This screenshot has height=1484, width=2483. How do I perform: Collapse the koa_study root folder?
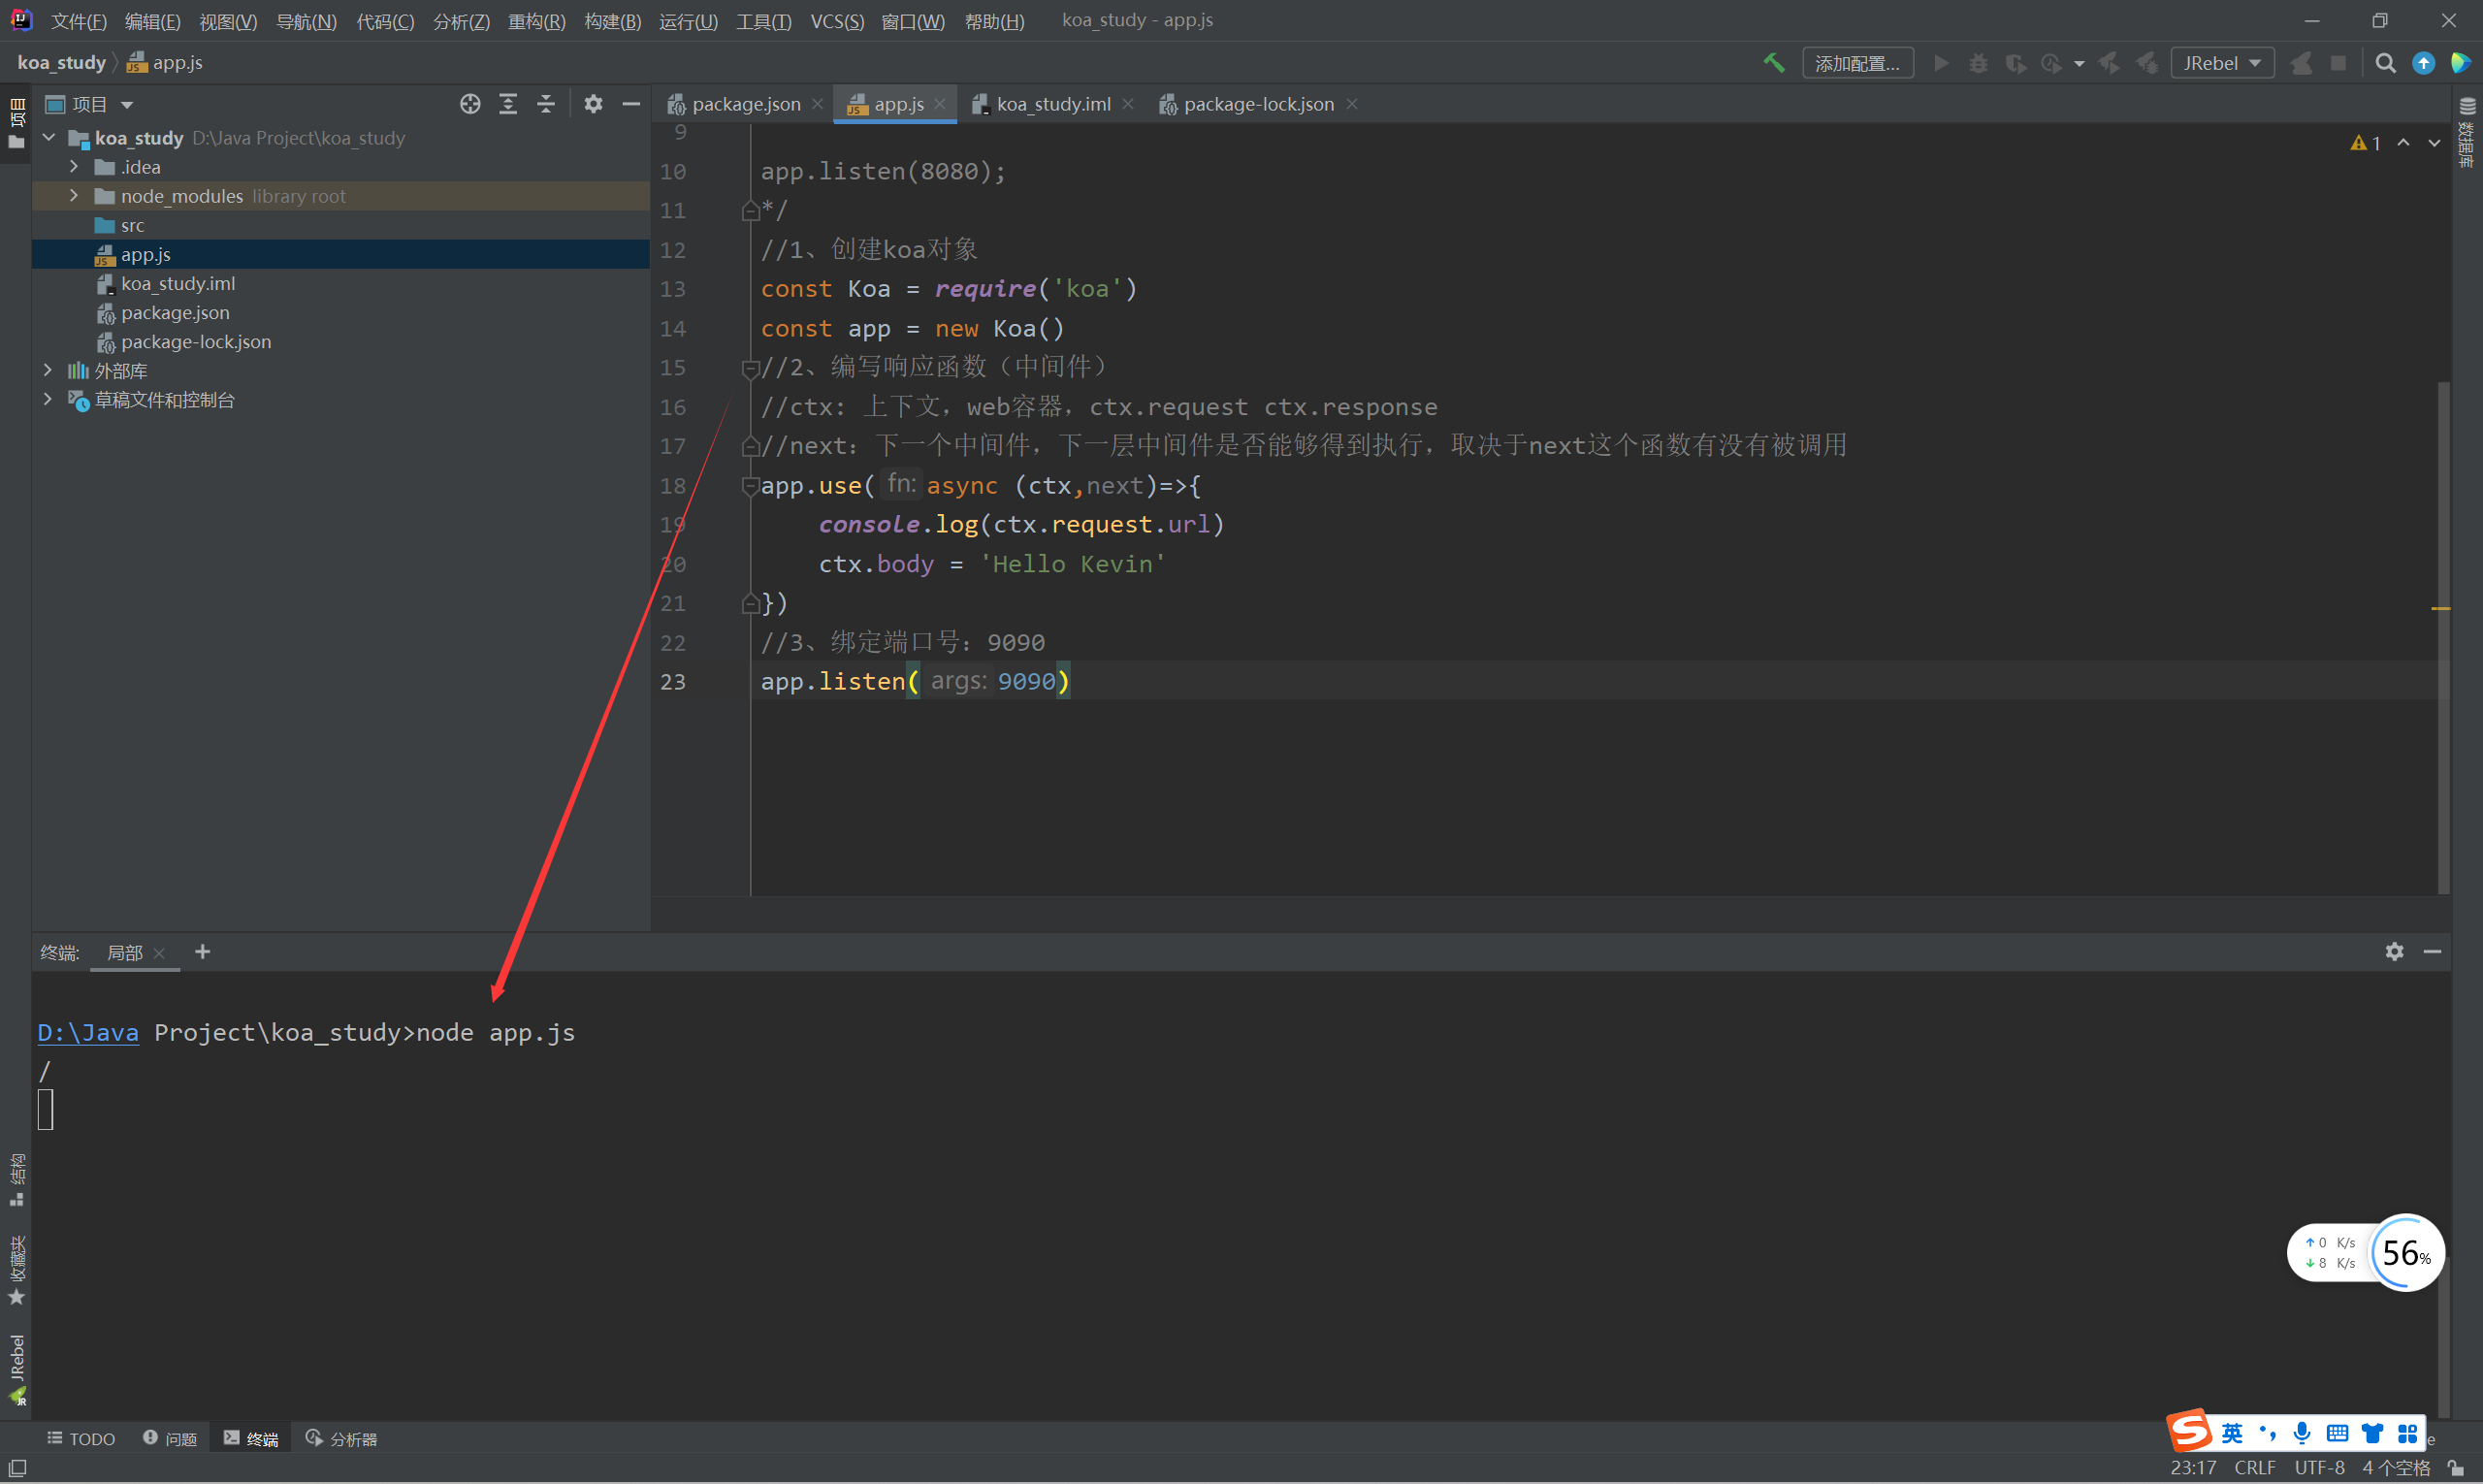pos(48,137)
